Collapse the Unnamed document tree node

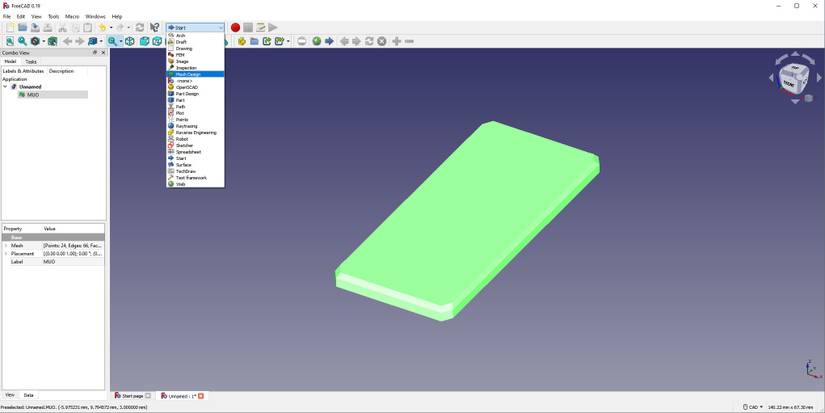(x=5, y=86)
